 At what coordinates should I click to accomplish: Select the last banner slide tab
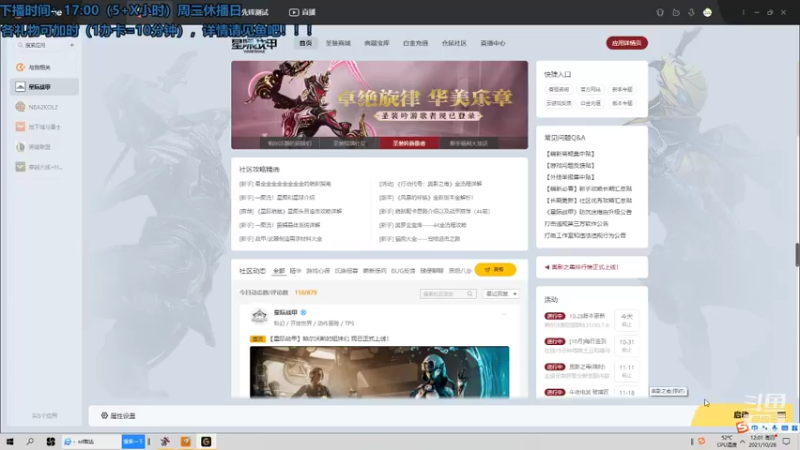[x=468, y=143]
